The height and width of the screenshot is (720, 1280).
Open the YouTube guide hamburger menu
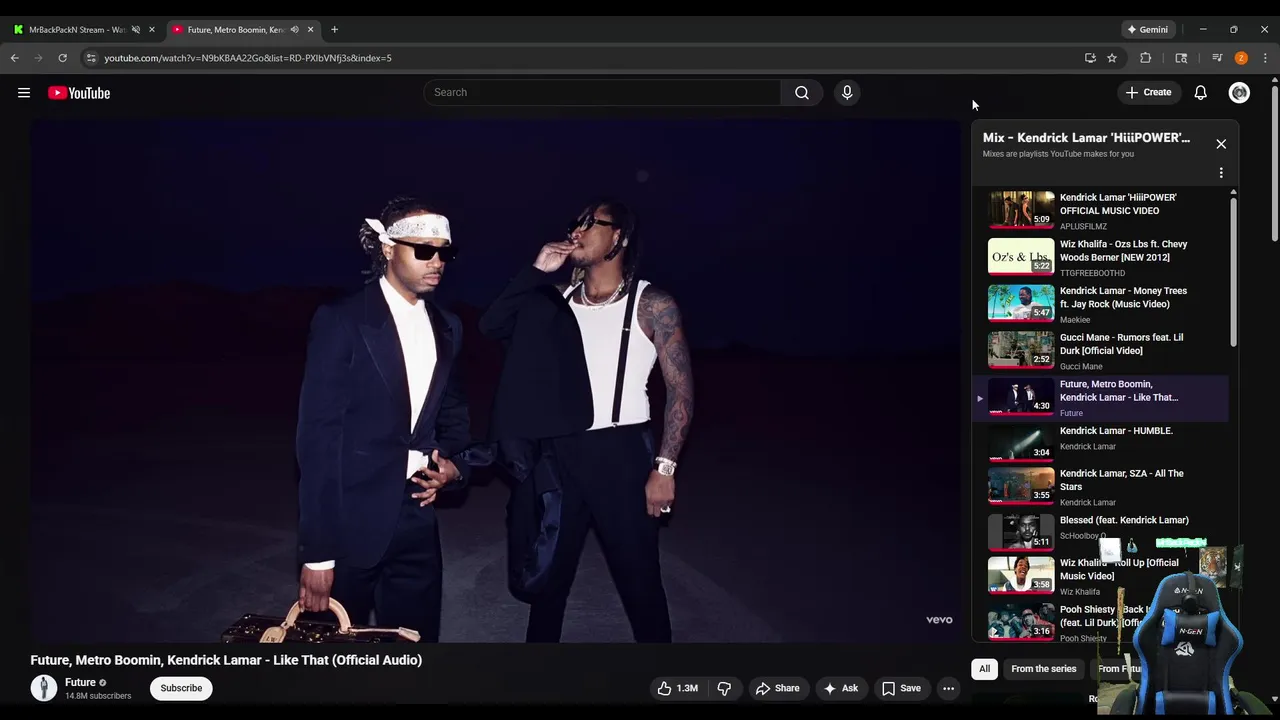(x=24, y=93)
